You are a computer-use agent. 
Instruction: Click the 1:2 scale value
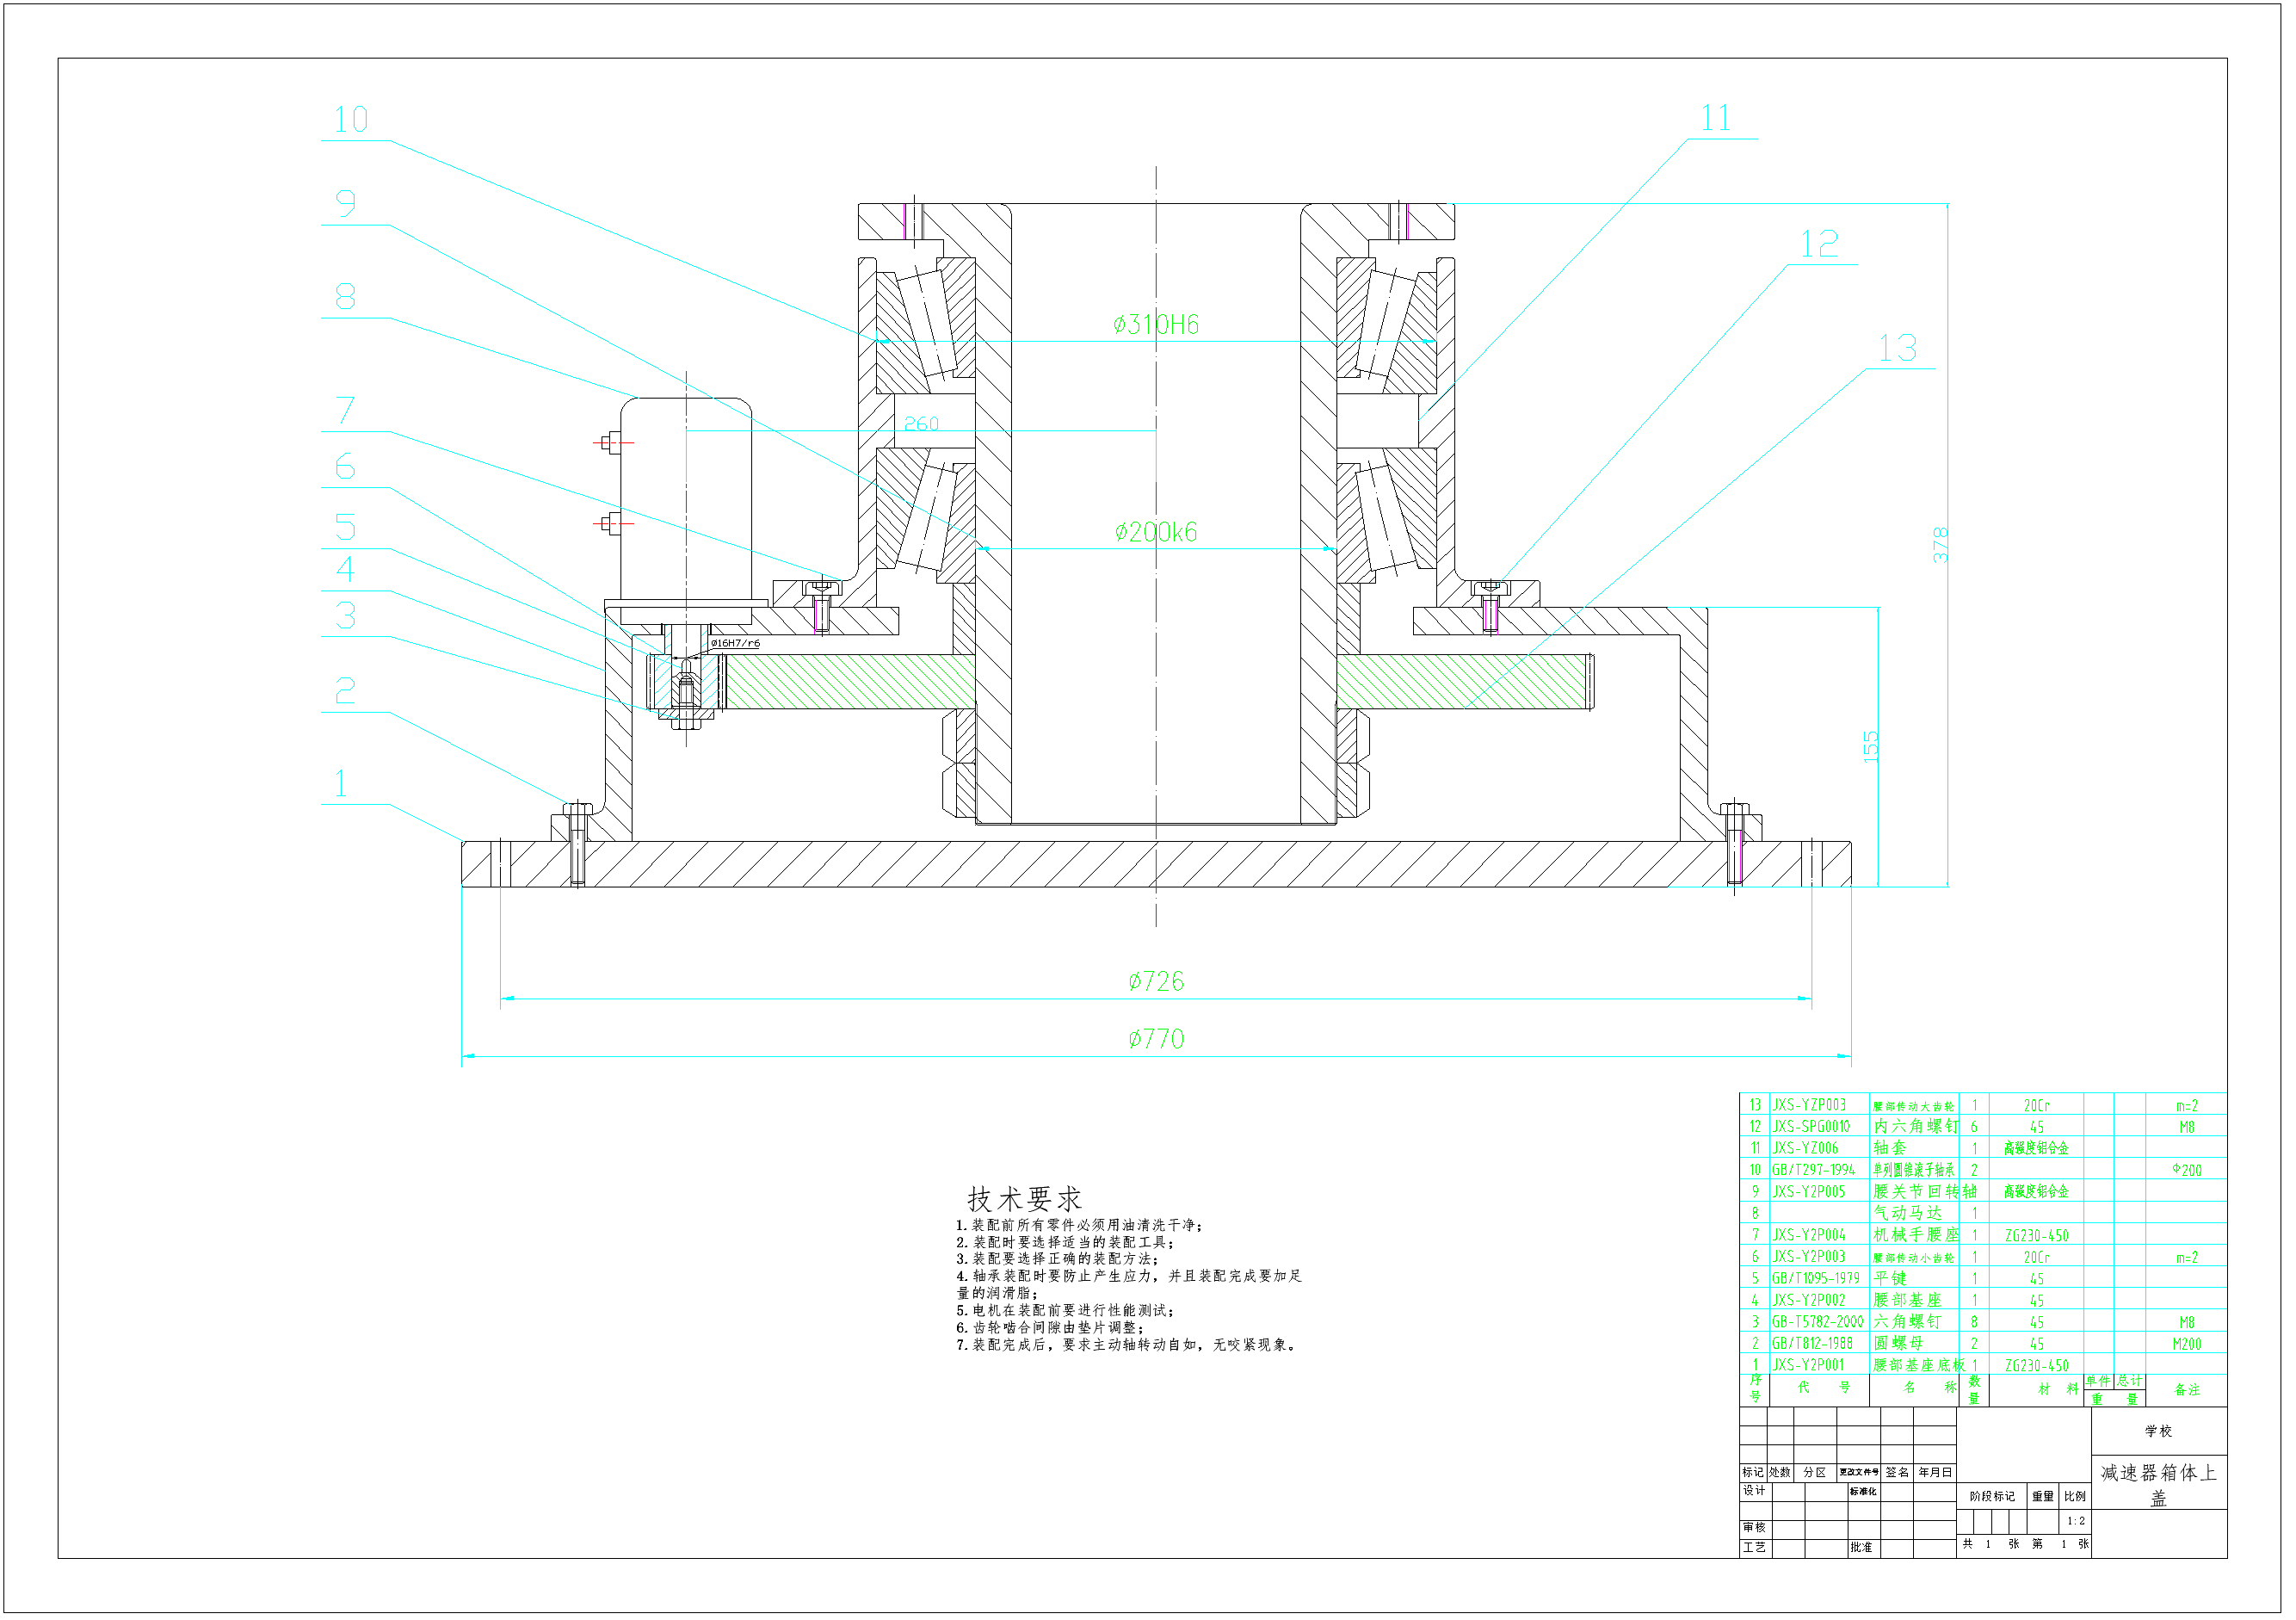point(2076,1521)
